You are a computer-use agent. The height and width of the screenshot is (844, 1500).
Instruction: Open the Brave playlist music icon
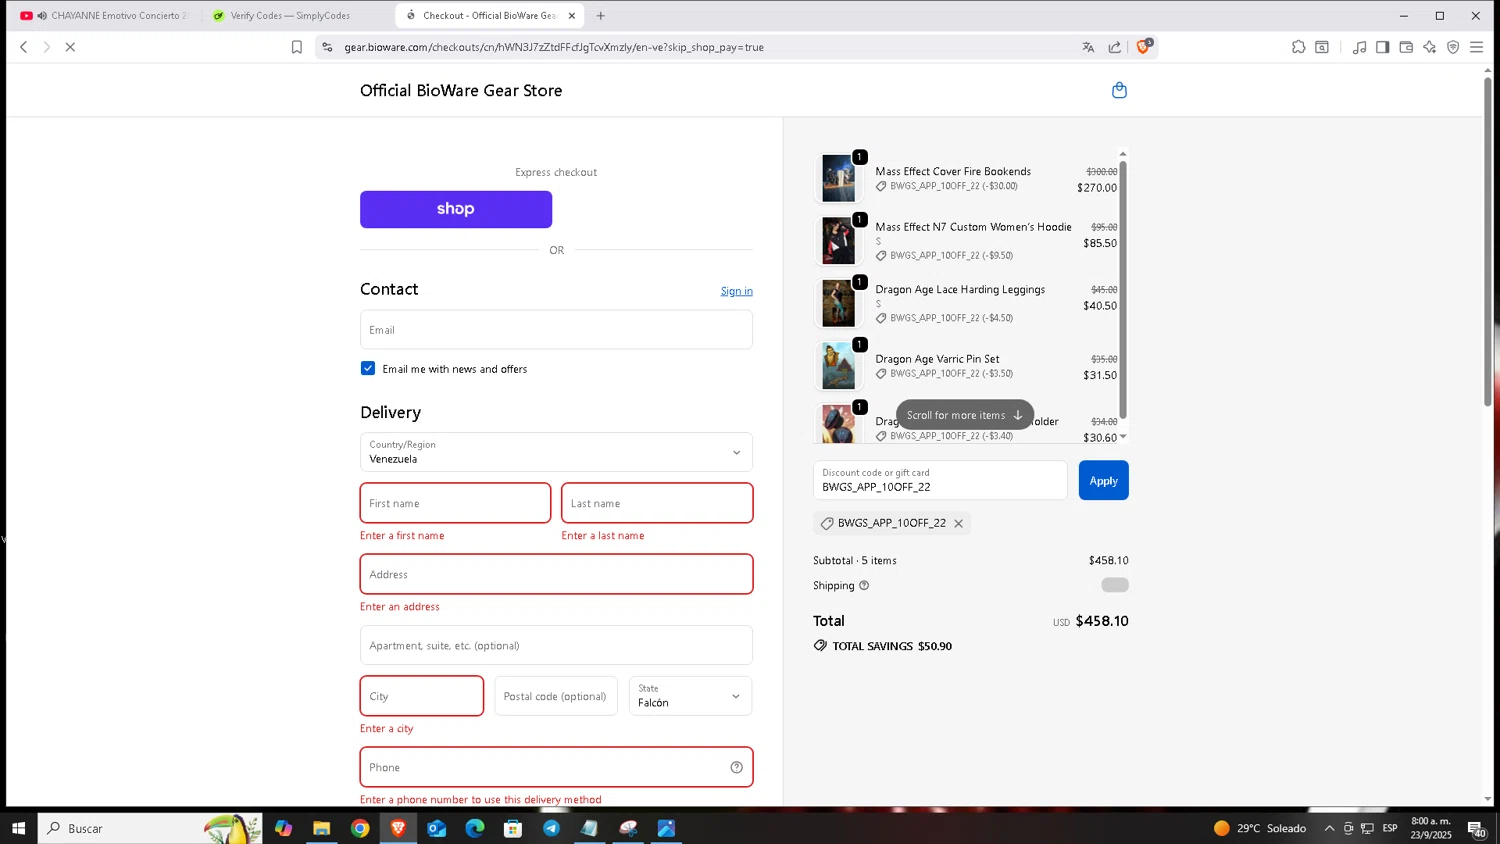click(1359, 47)
